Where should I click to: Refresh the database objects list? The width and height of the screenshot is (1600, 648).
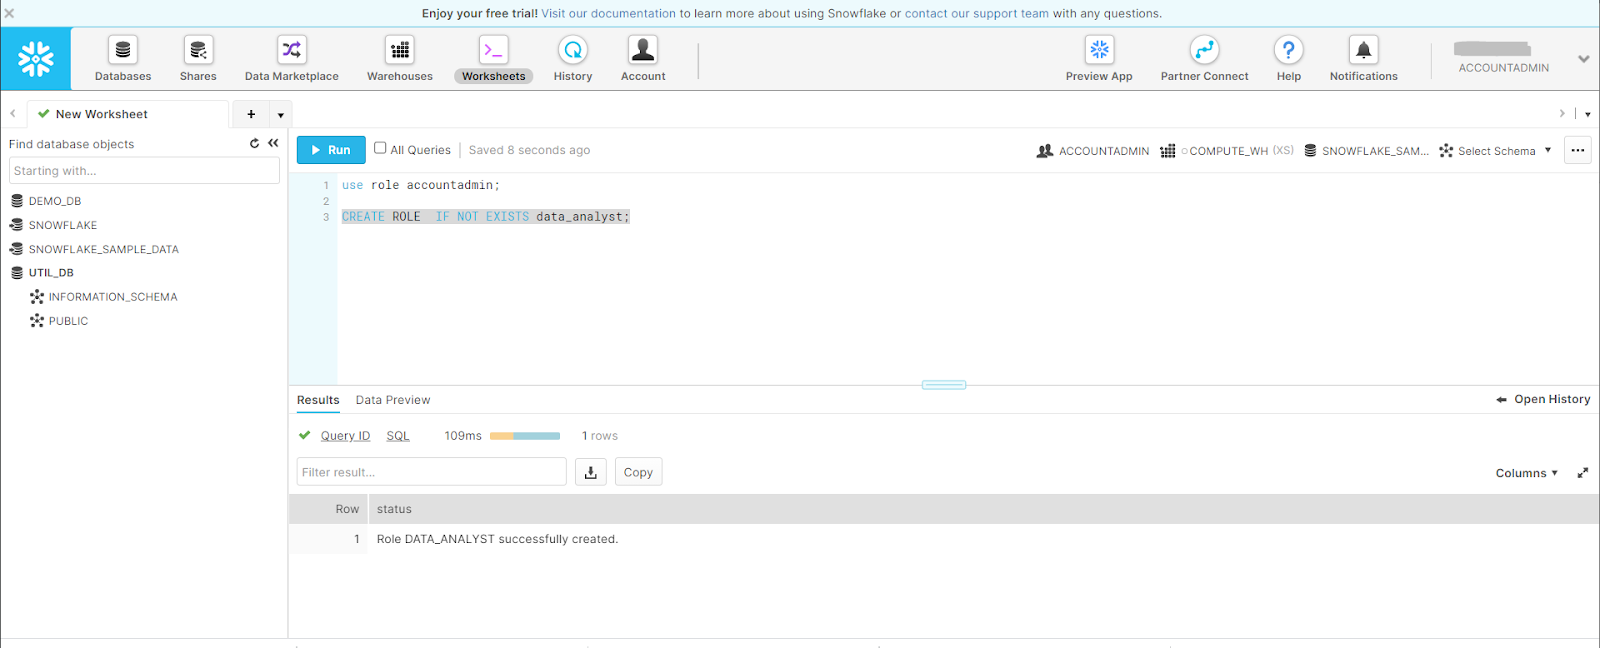click(x=254, y=144)
